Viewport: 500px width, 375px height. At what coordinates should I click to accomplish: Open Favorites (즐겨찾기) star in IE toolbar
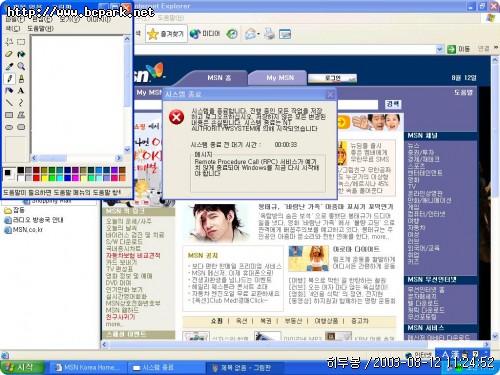(166, 34)
